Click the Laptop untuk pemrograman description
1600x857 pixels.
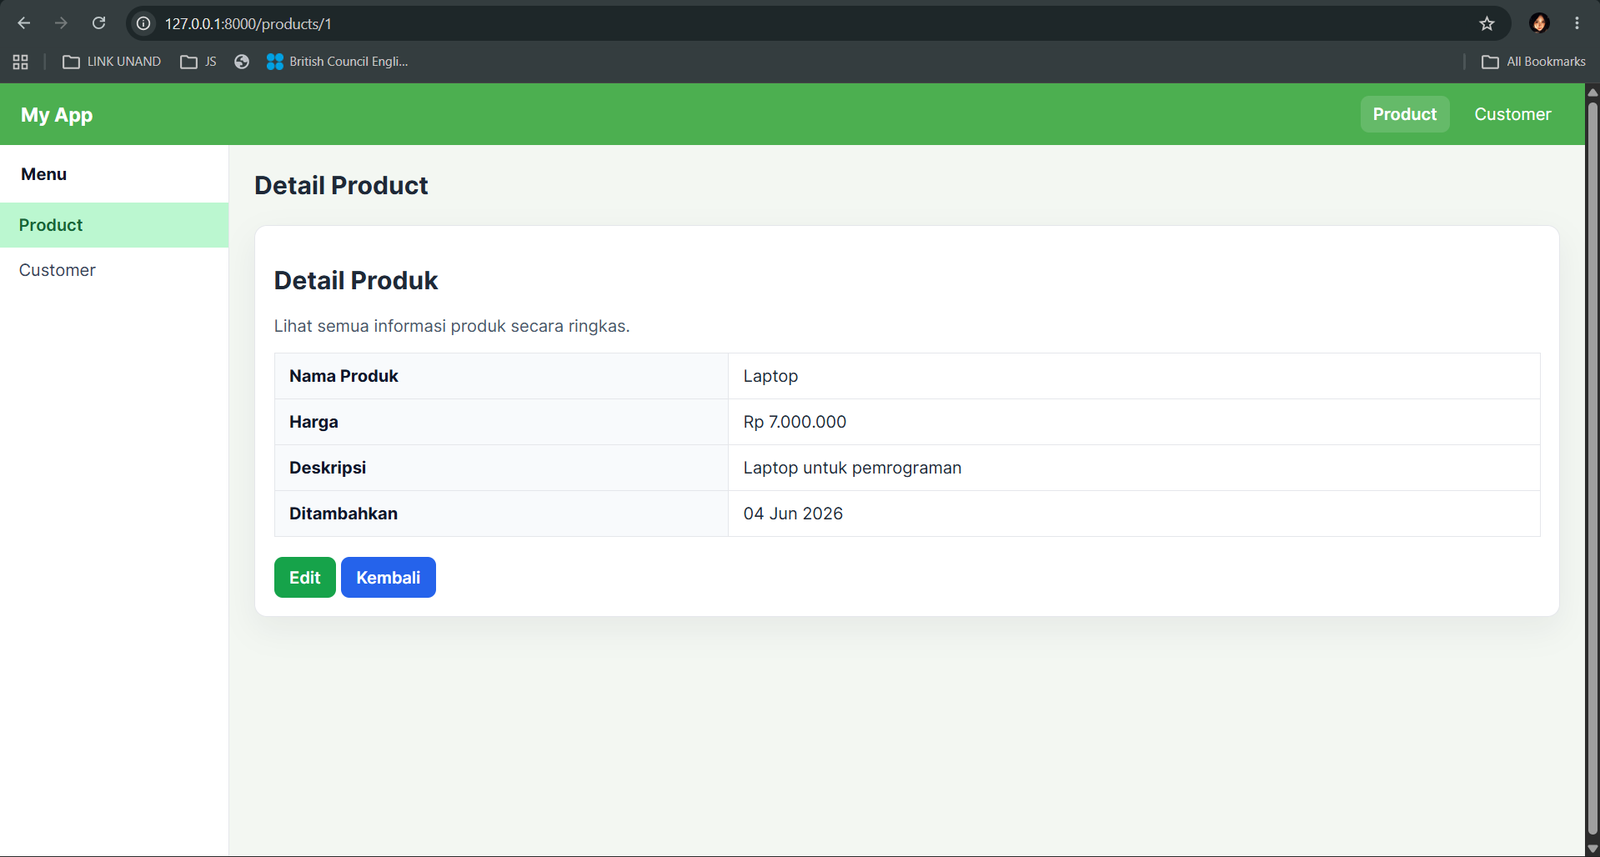click(x=852, y=468)
